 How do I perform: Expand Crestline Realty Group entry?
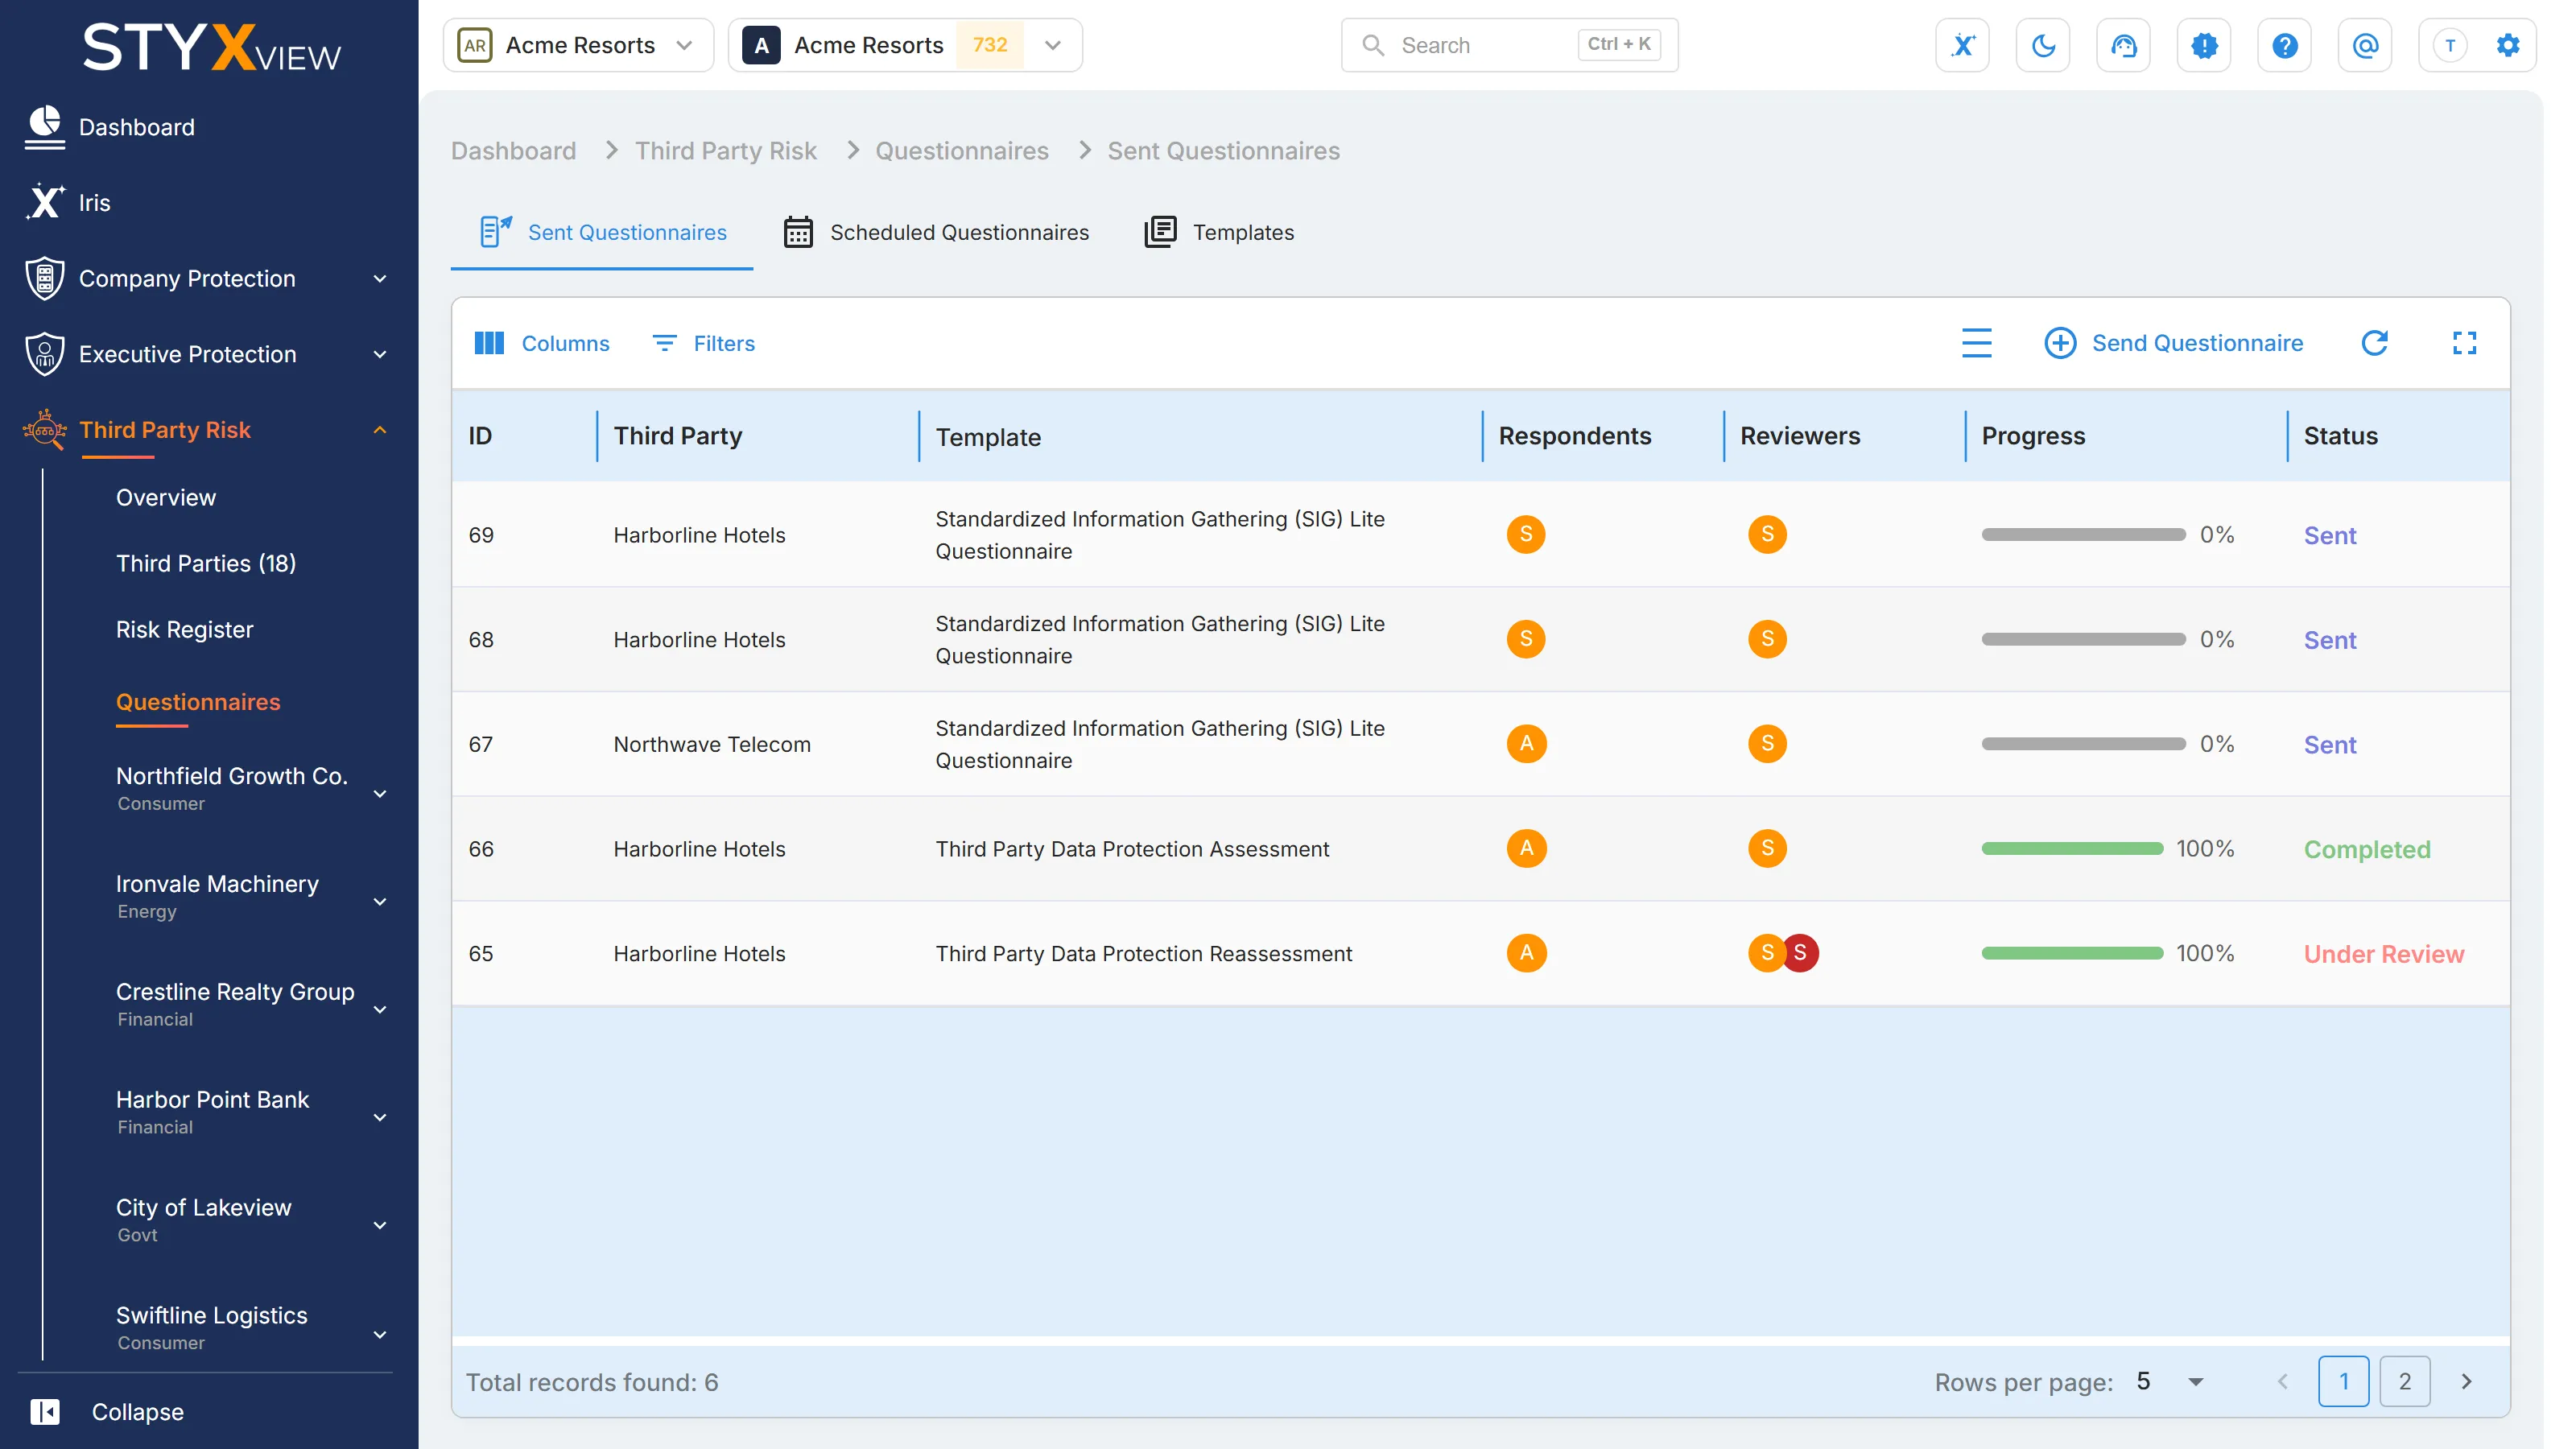pyautogui.click(x=380, y=1010)
